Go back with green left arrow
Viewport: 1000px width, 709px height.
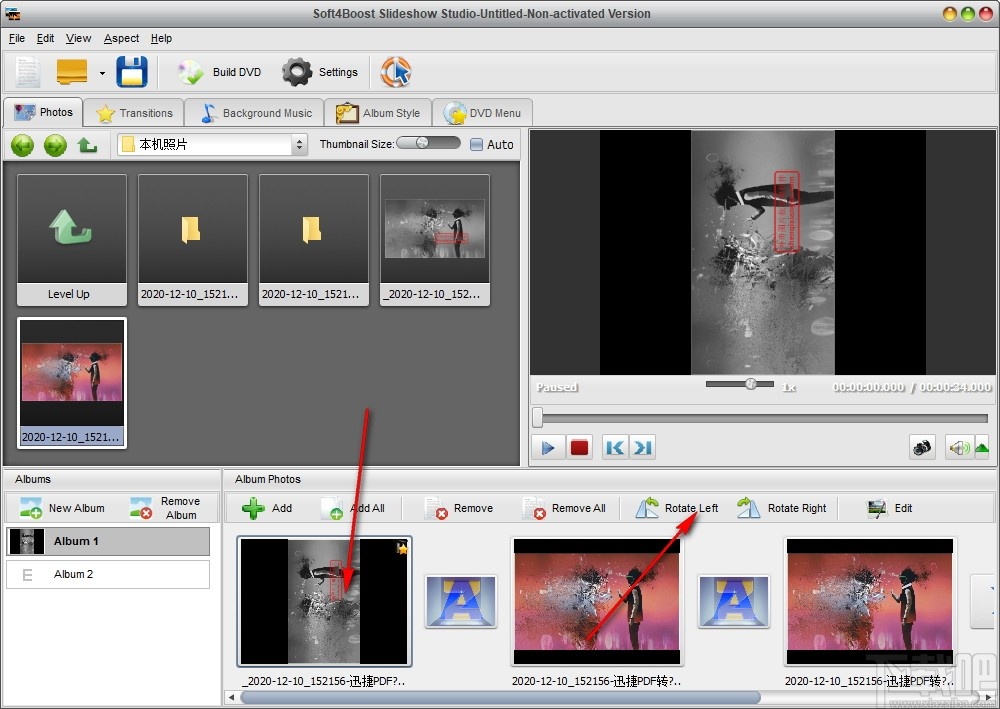tap(22, 145)
